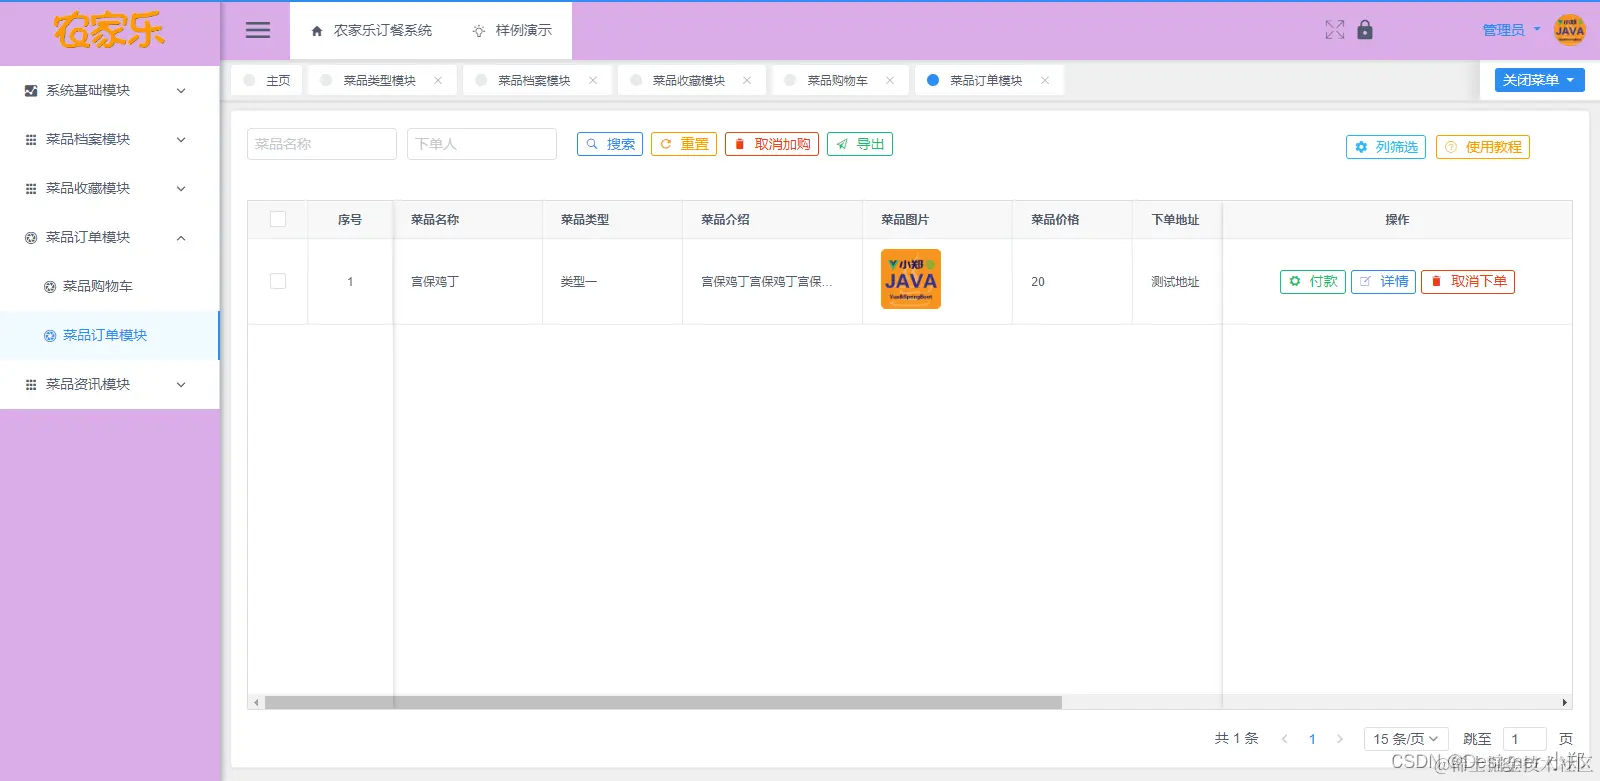Click the 跳至 page number input
This screenshot has width=1600, height=781.
coord(1525,739)
